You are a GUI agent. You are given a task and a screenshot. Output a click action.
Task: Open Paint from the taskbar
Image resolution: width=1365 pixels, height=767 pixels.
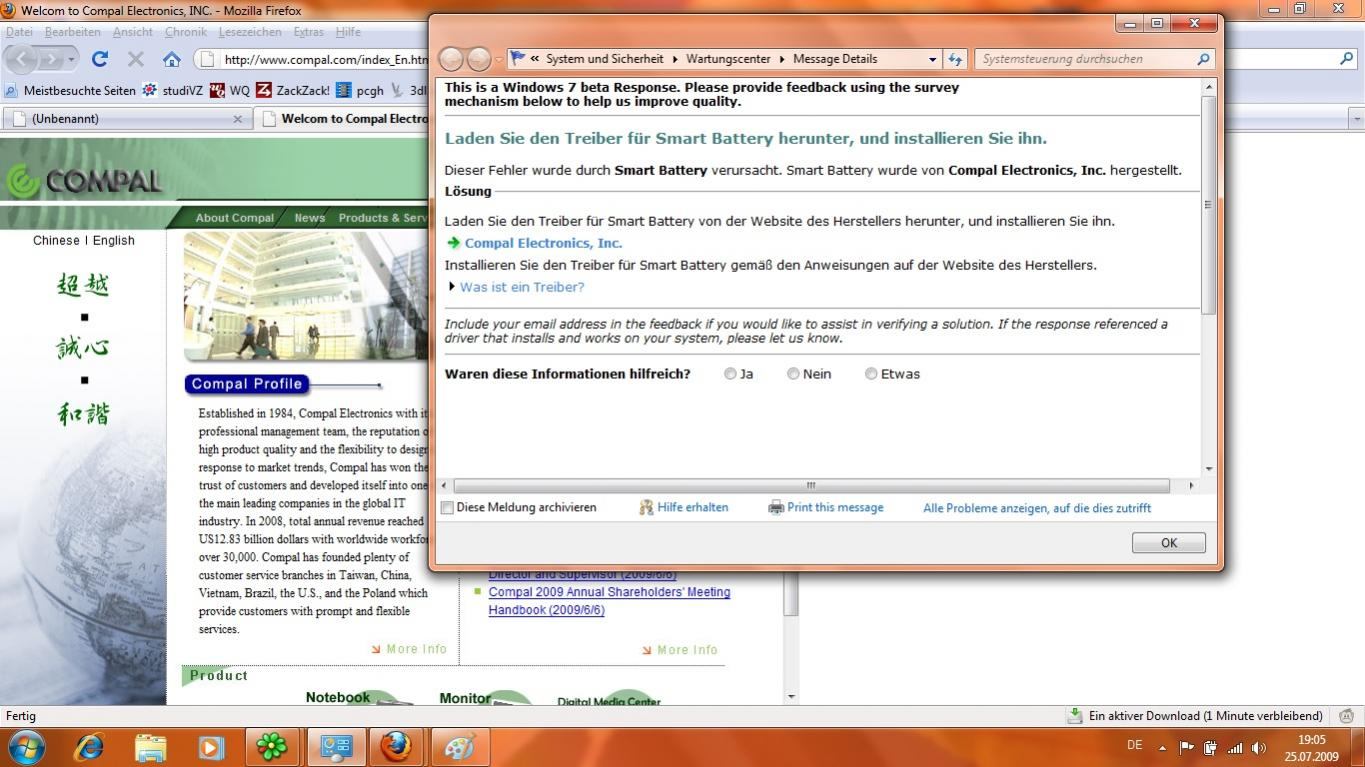coord(458,747)
